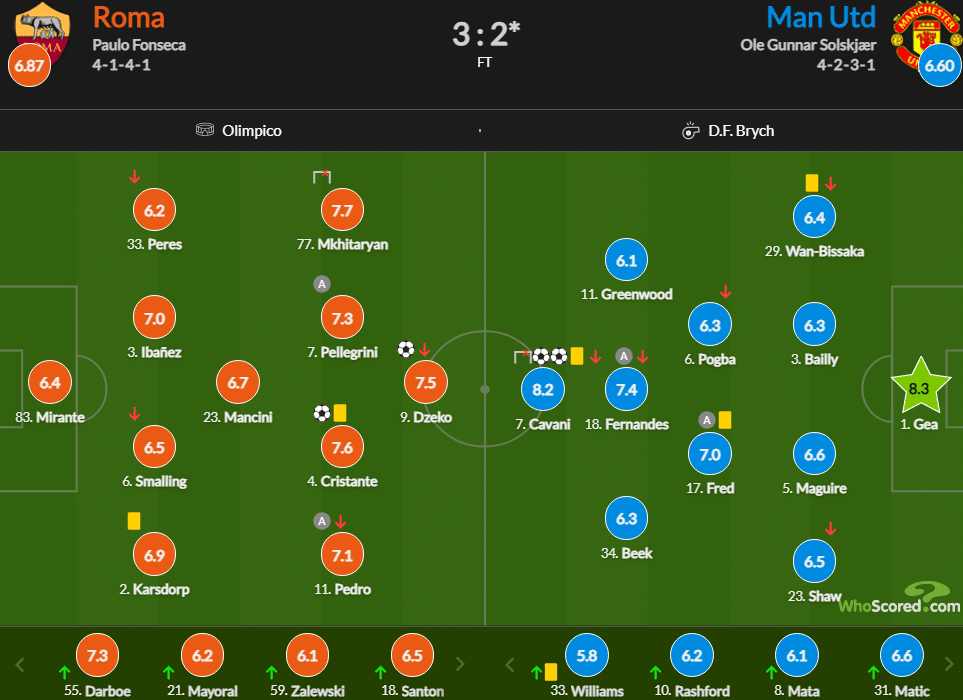The width and height of the screenshot is (963, 700).
Task: Click Karsdorp's yellow card icon
Action: (x=134, y=521)
